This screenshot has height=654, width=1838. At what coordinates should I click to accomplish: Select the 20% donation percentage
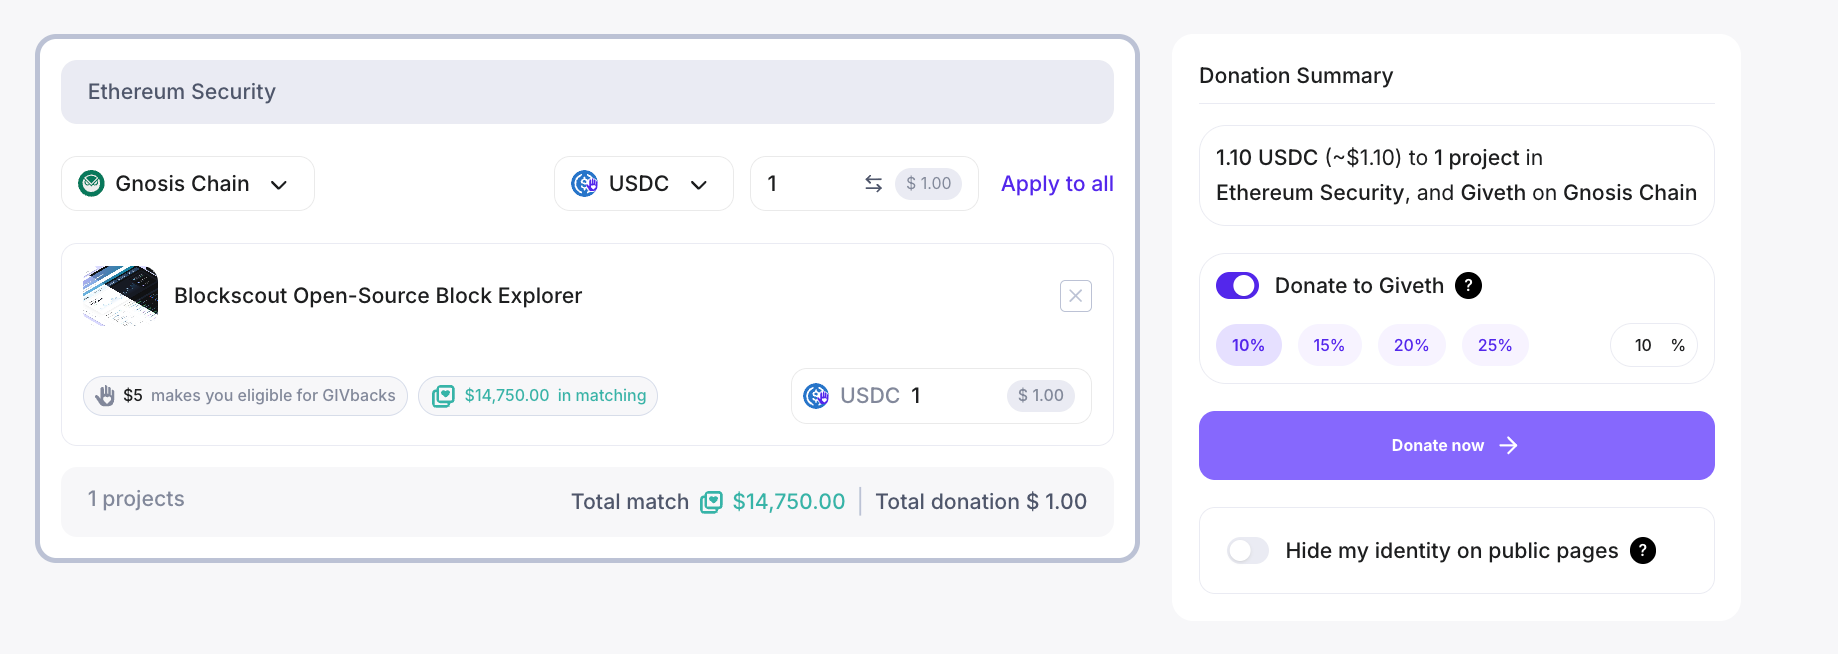pos(1410,345)
